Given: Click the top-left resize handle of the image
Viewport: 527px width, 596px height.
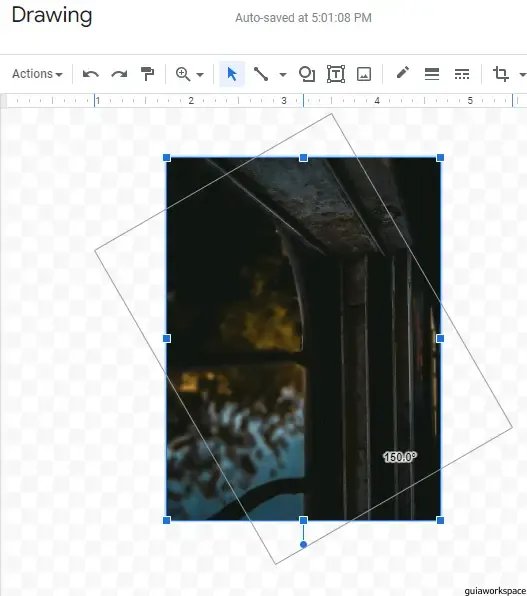Looking at the screenshot, I should click(x=167, y=157).
